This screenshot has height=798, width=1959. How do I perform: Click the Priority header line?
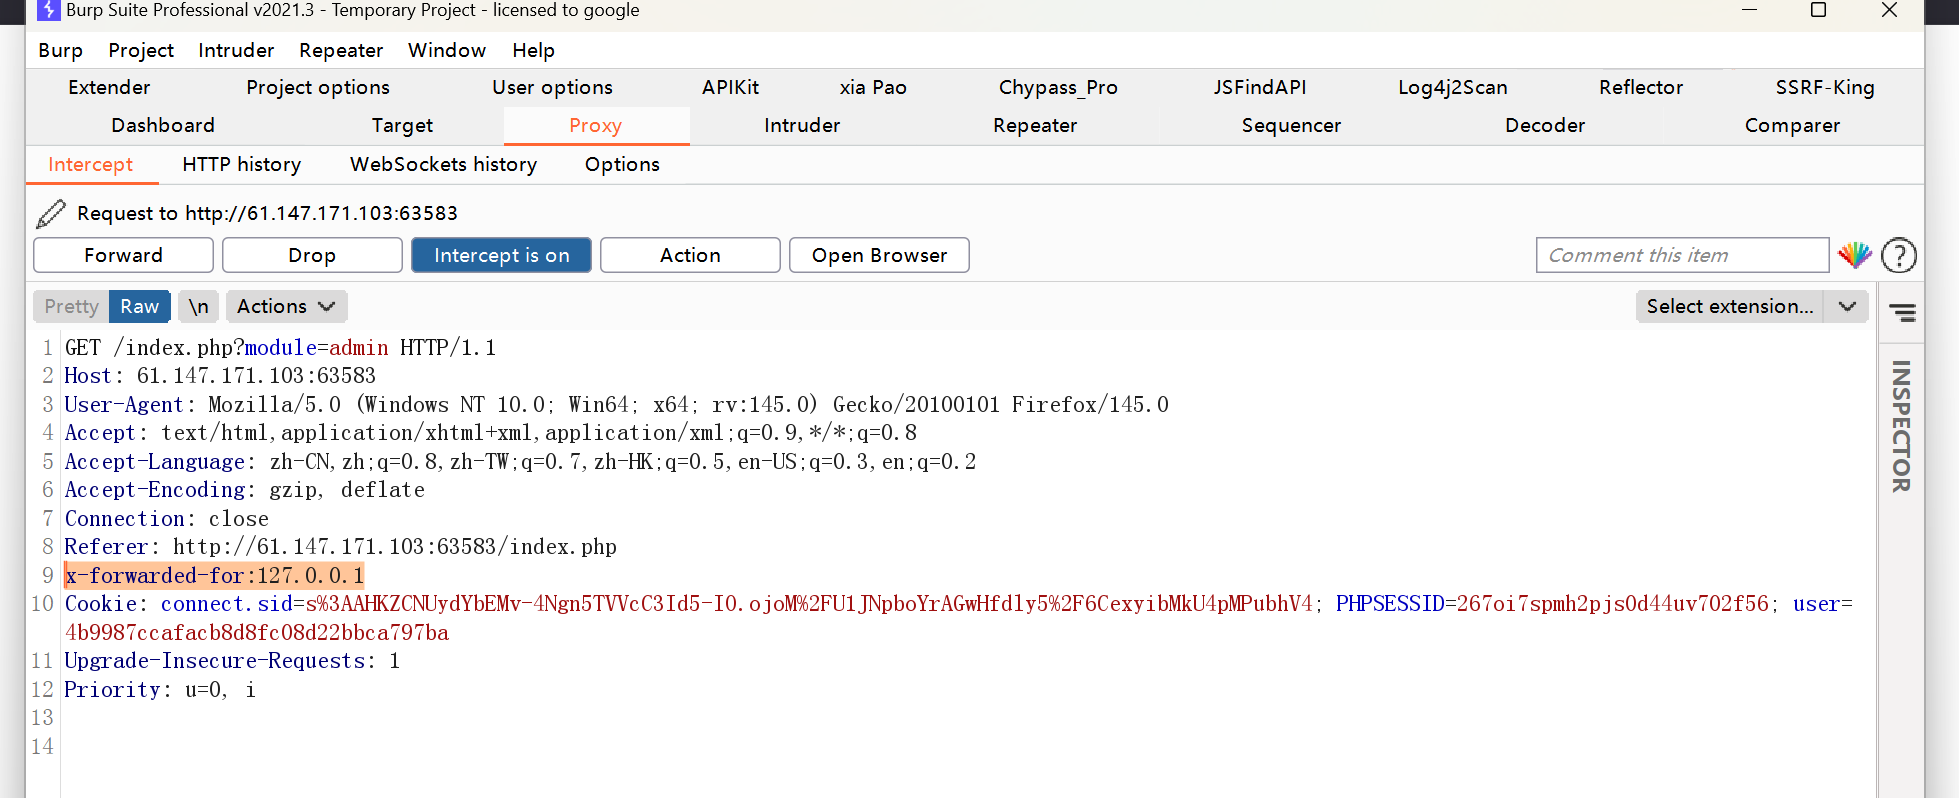click(160, 690)
